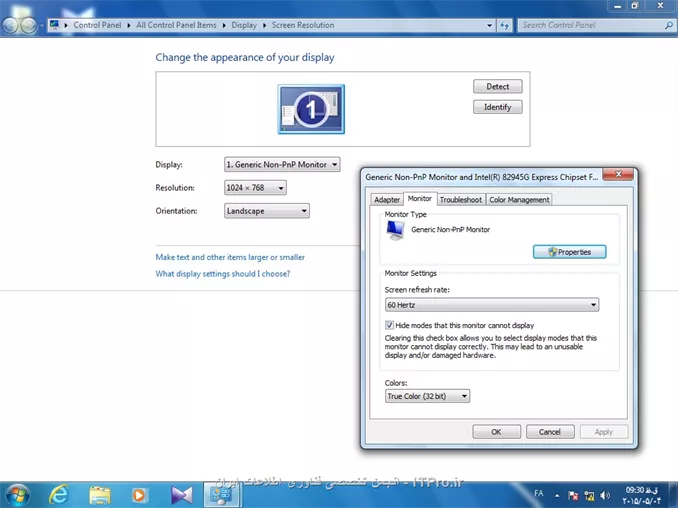Select the monitor 1 thumbnail
The height and width of the screenshot is (508, 678).
click(311, 109)
